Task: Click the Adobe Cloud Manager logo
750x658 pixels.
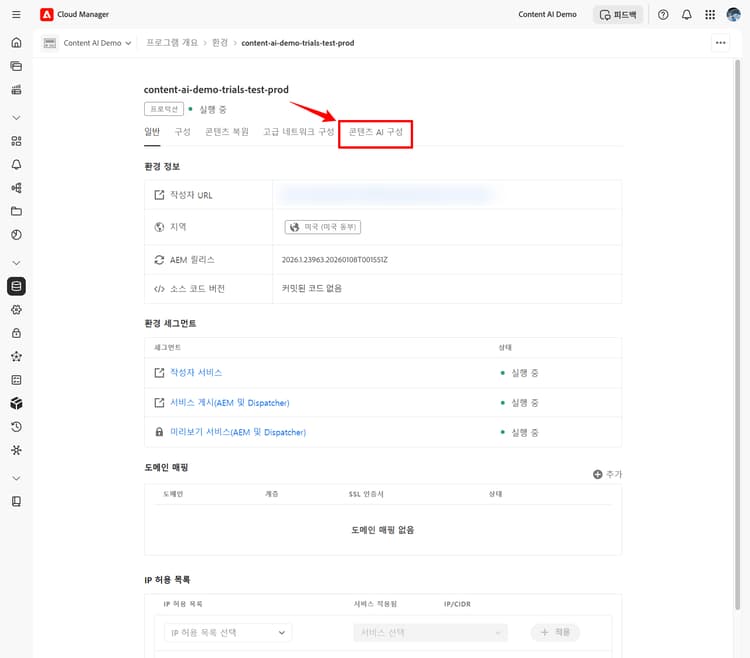Action: click(46, 14)
